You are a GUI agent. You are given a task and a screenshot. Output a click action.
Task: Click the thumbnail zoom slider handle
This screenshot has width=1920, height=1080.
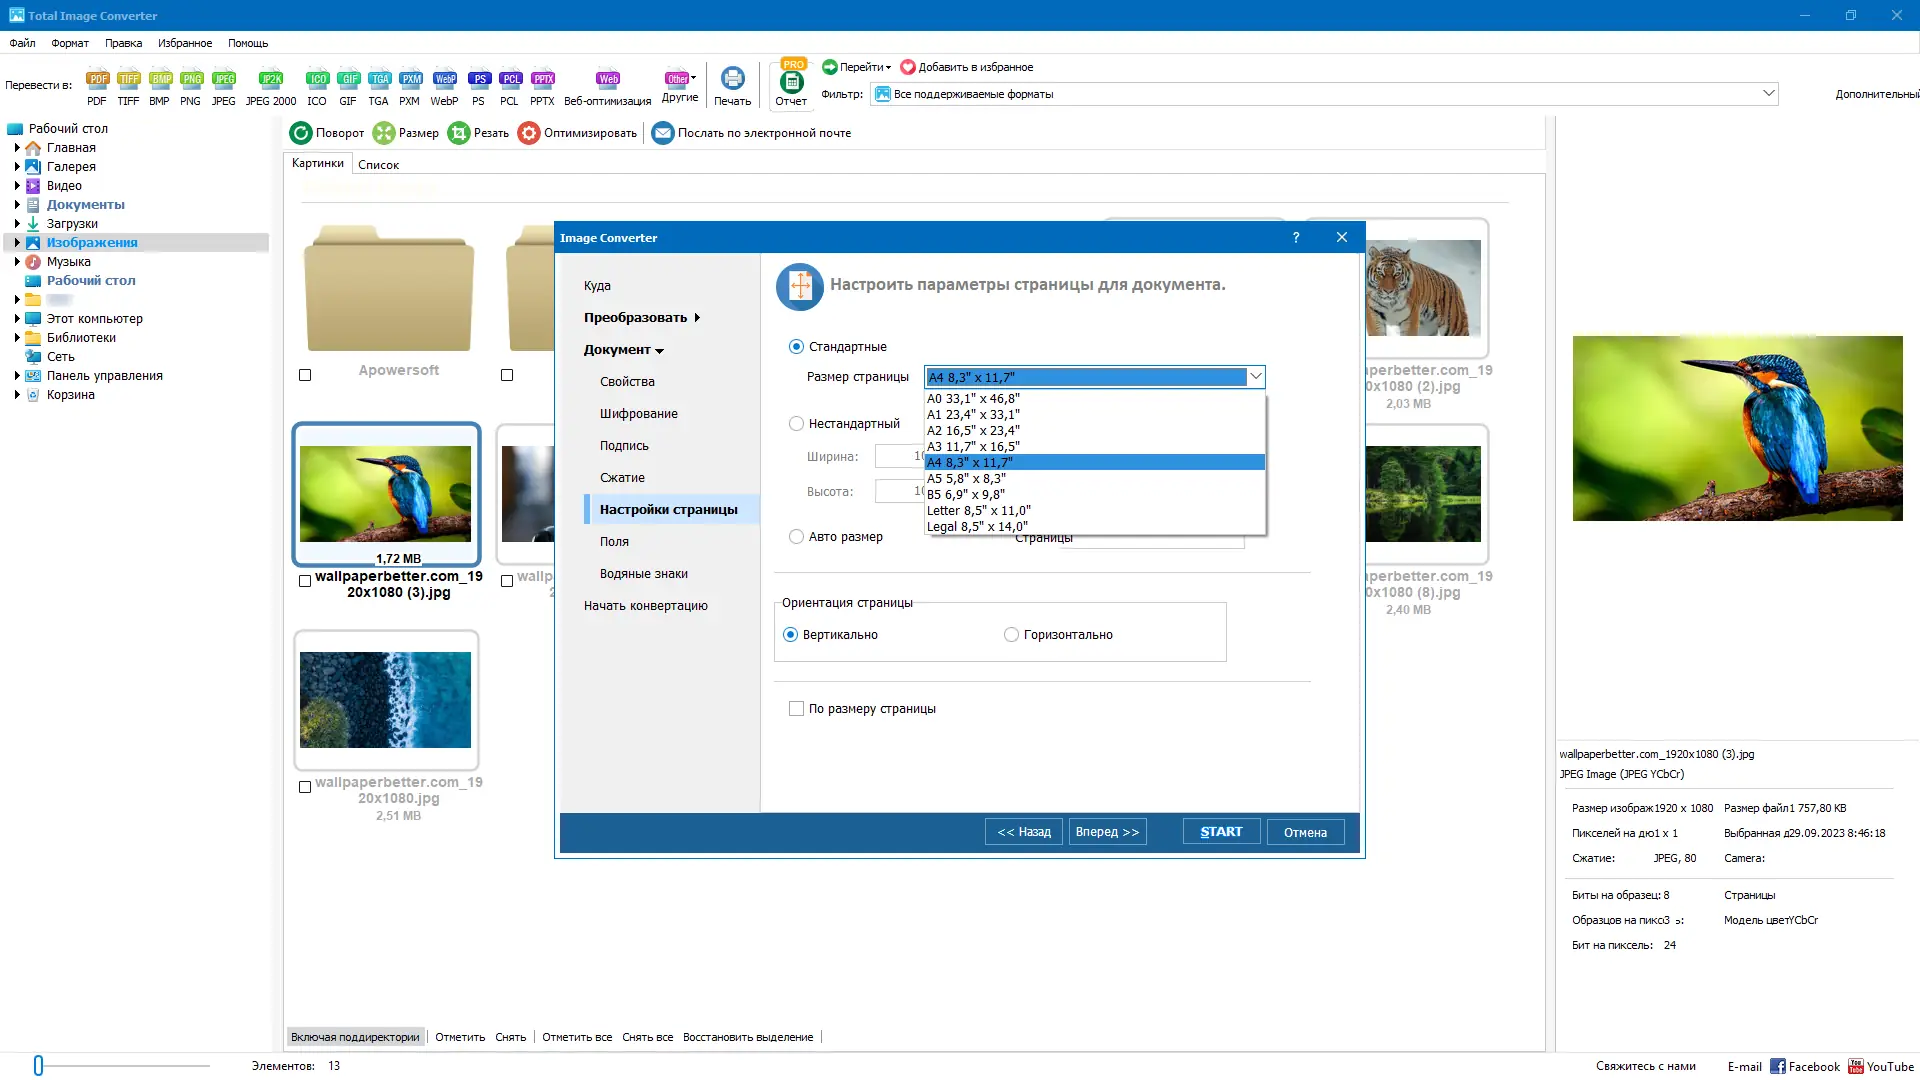pos(38,1066)
